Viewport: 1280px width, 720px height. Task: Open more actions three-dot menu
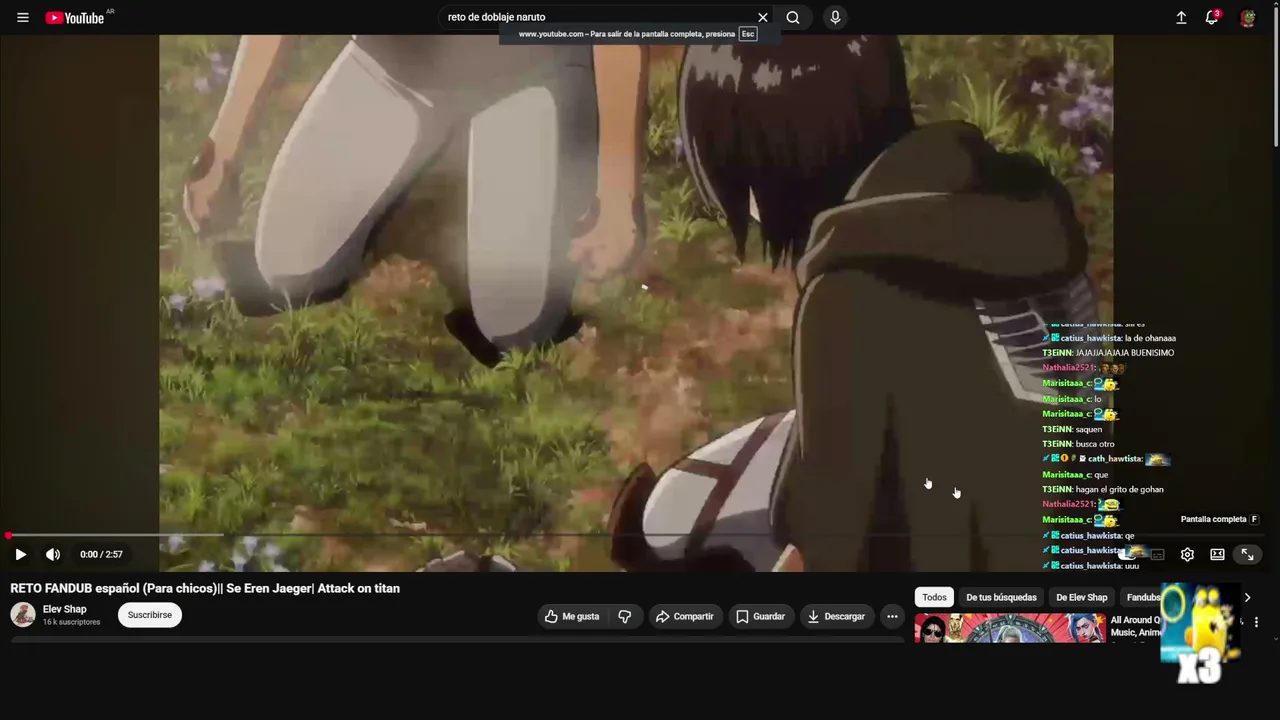tap(893, 617)
